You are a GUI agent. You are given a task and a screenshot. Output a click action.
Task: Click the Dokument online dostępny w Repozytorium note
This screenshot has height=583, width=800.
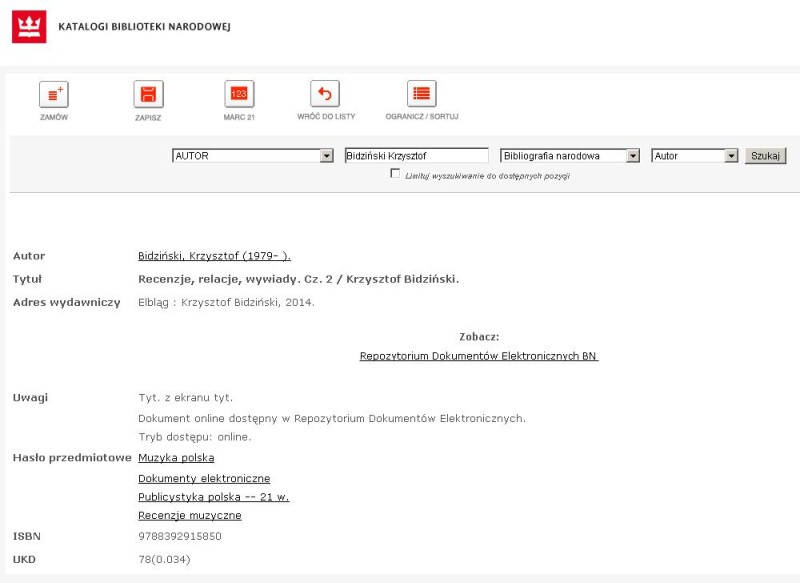tap(332, 419)
